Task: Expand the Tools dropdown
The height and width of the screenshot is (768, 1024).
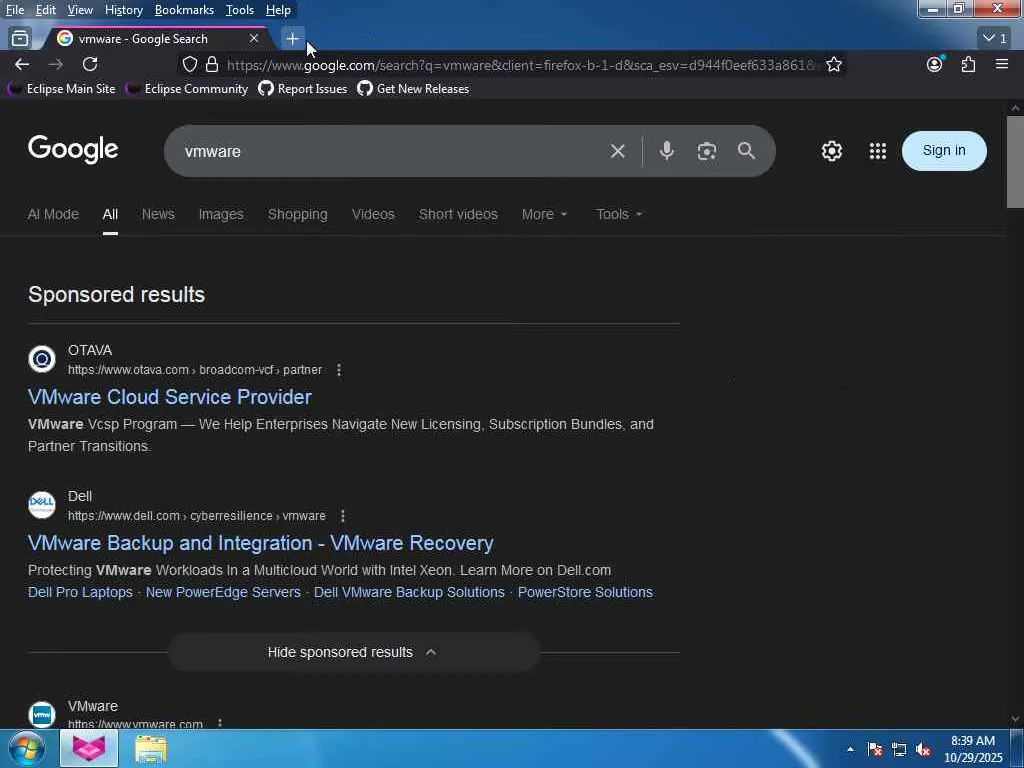Action: pyautogui.click(x=618, y=214)
